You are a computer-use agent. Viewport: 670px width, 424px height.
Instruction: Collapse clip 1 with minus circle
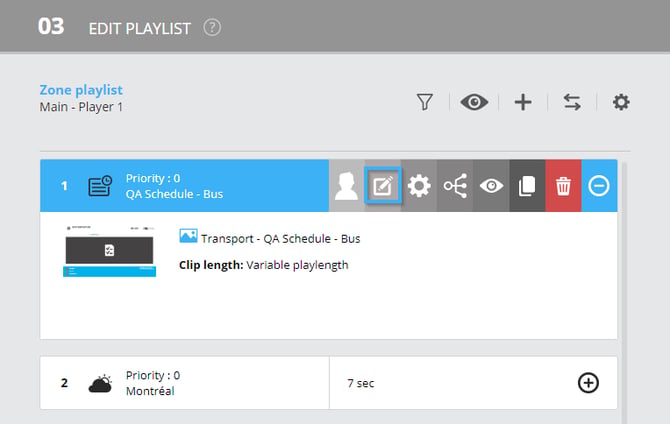click(x=599, y=186)
